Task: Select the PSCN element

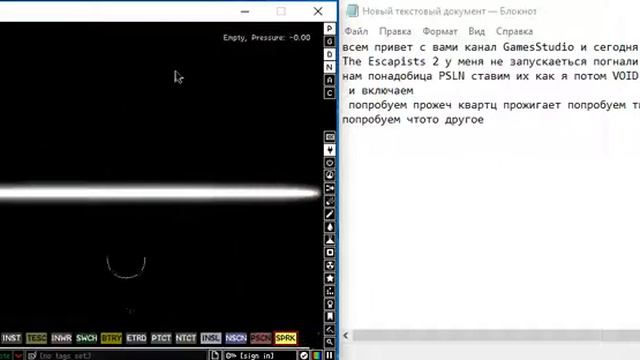Action: pos(261,338)
